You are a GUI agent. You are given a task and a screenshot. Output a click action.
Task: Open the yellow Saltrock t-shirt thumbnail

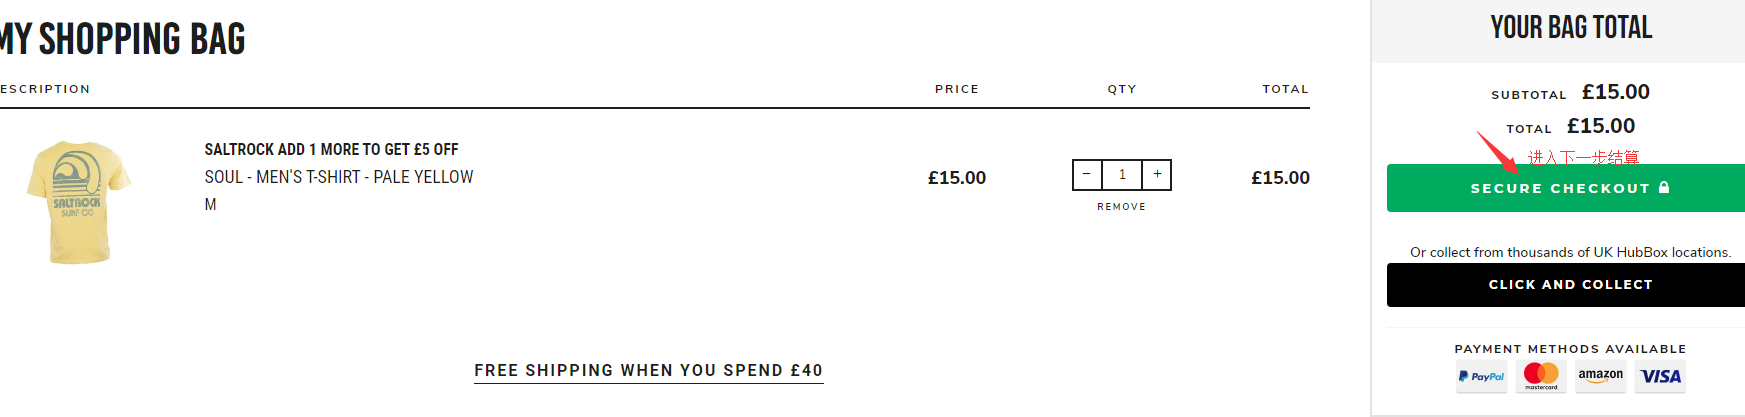79,201
